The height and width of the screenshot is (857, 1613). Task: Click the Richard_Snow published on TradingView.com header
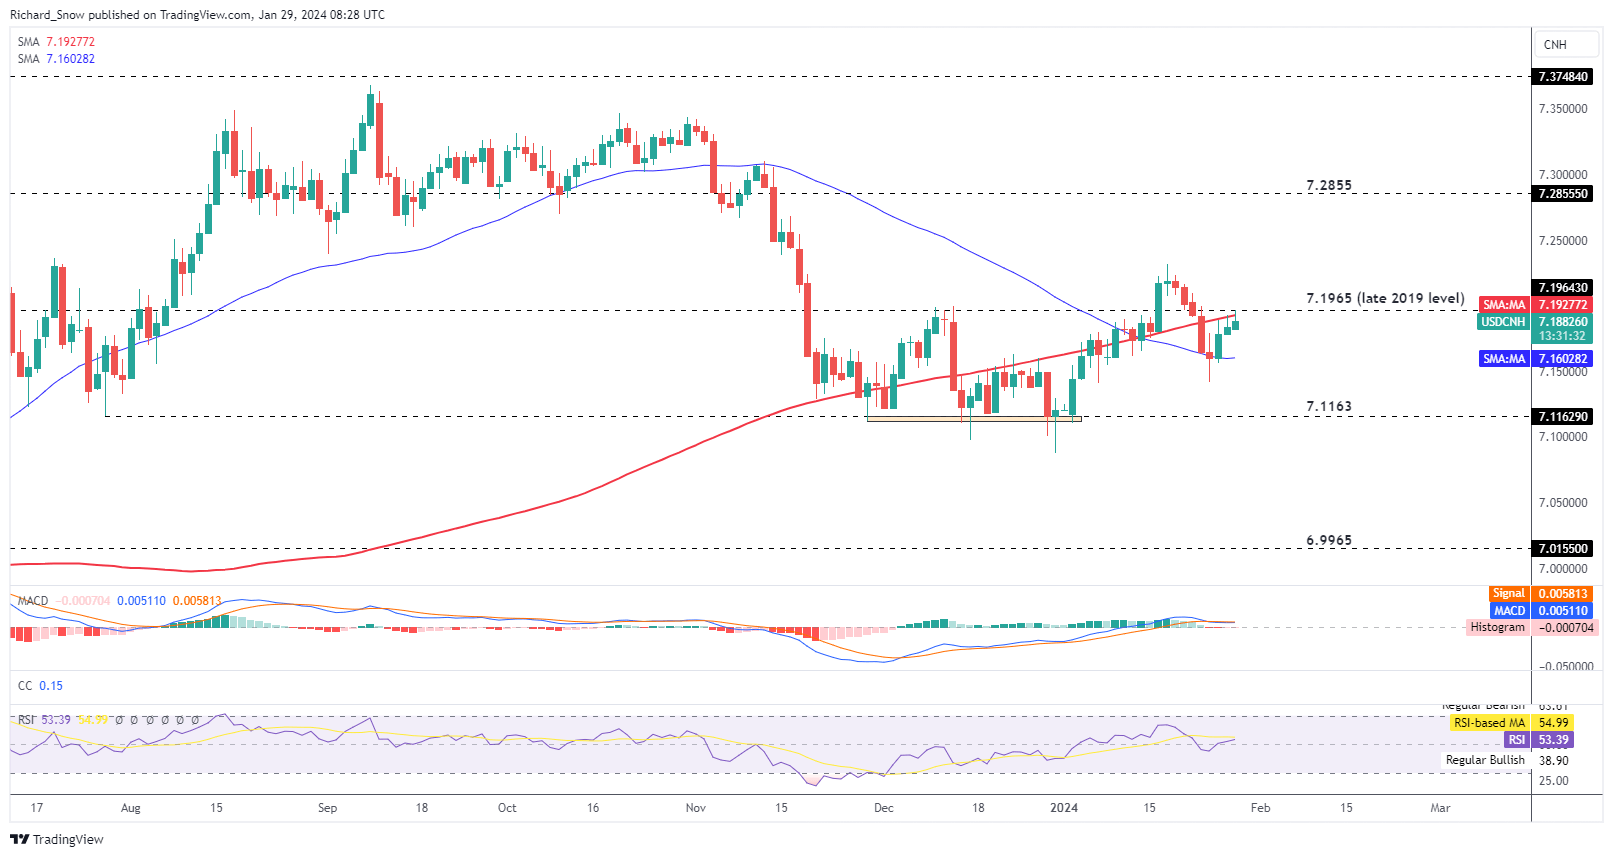[197, 15]
